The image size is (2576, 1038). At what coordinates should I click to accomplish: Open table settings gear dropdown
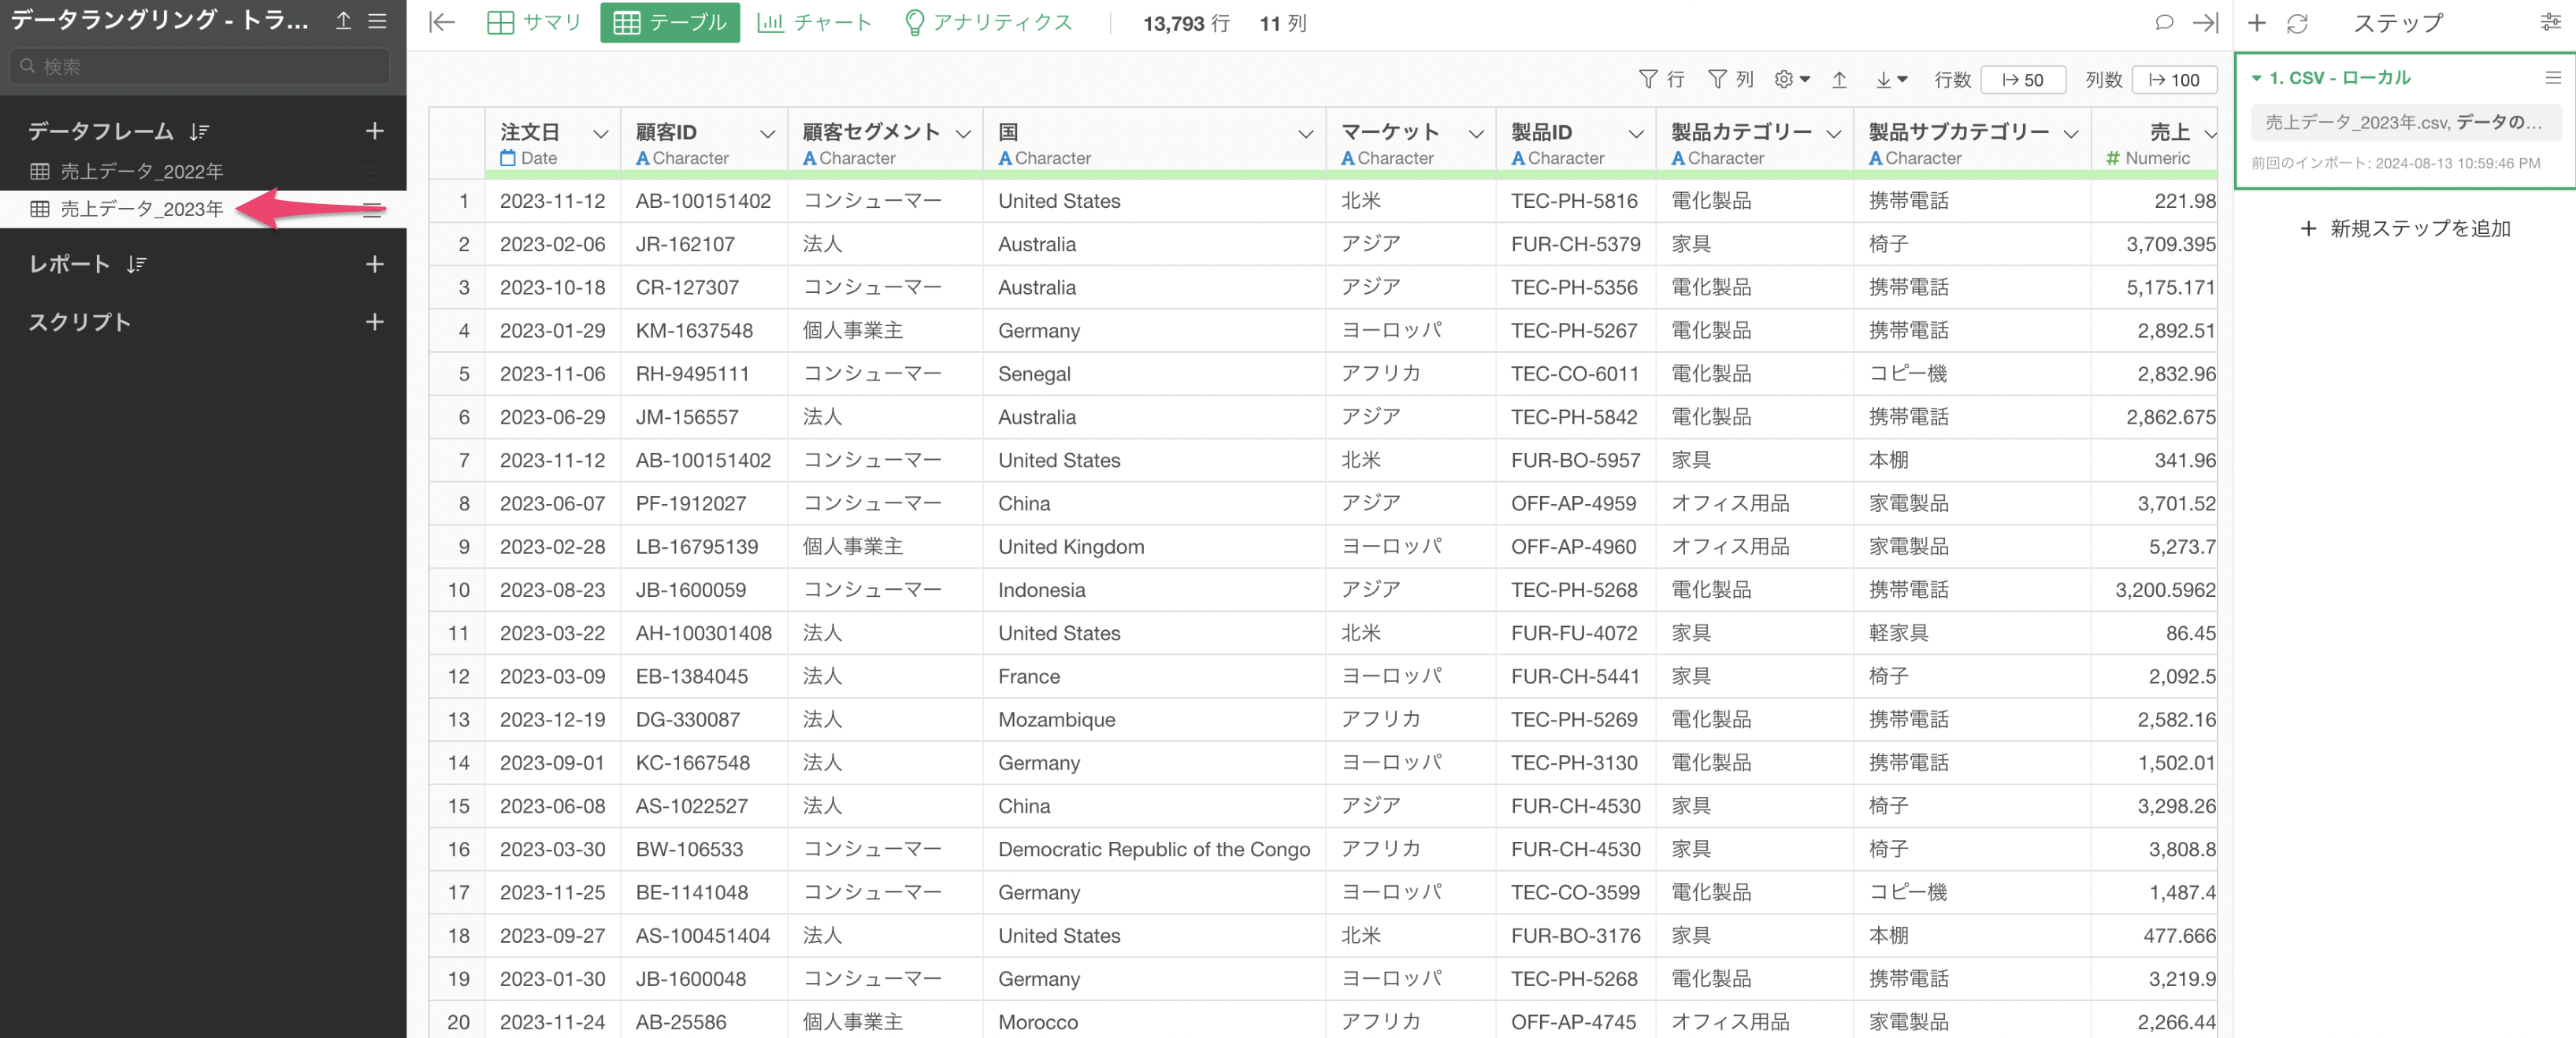(x=1792, y=79)
